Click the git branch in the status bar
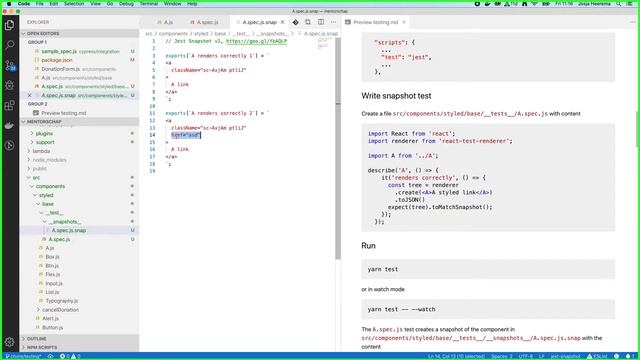 pos(23,356)
